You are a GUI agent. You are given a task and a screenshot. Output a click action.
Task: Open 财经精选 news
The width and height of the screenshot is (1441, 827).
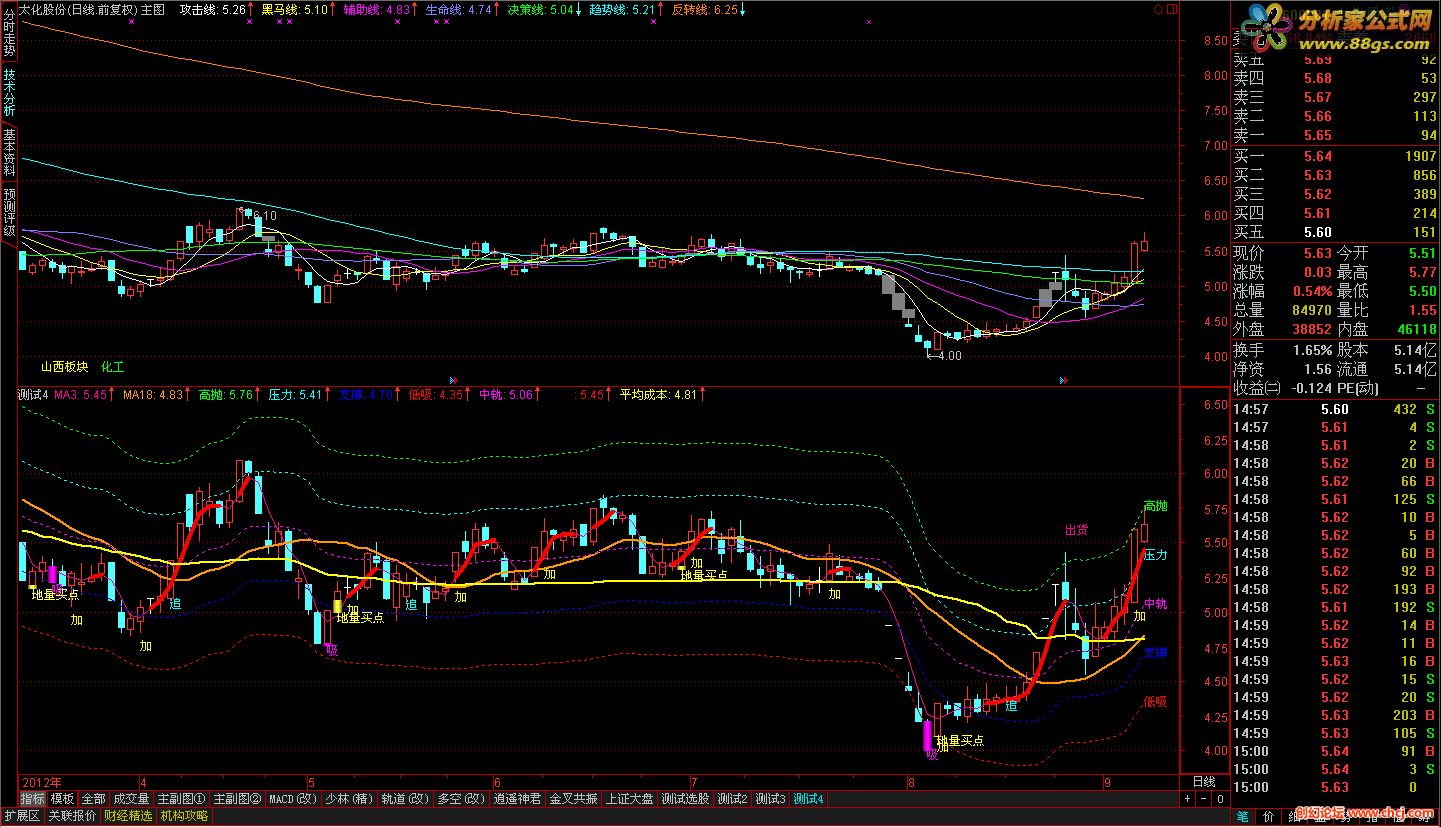[129, 816]
